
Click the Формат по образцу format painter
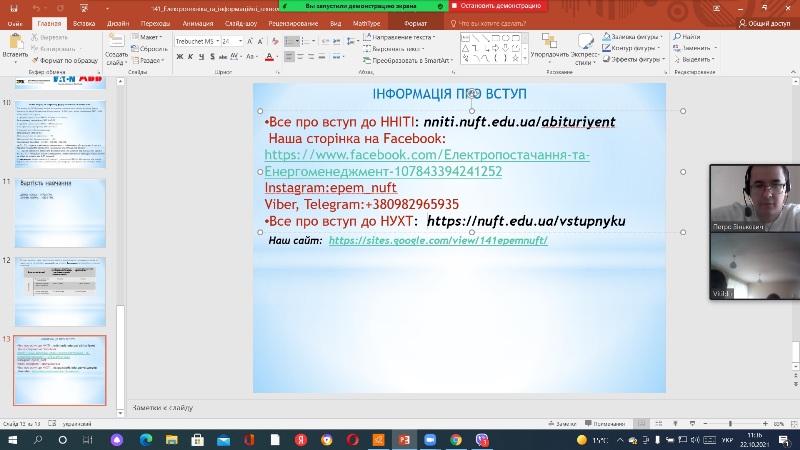tap(64, 60)
